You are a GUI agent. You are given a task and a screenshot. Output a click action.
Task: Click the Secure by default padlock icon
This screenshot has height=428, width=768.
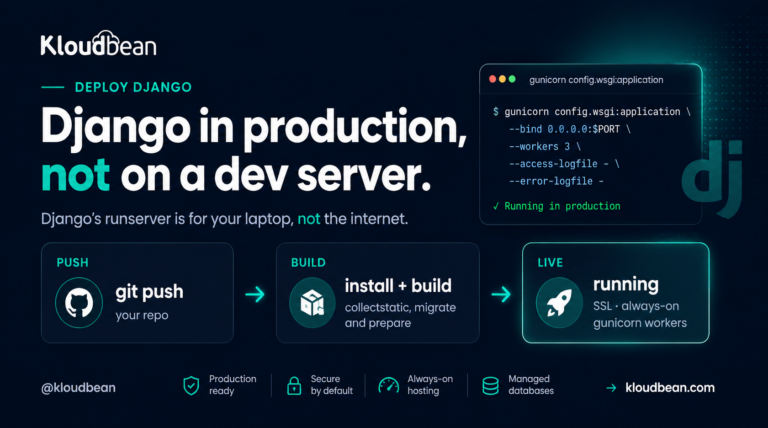294,385
